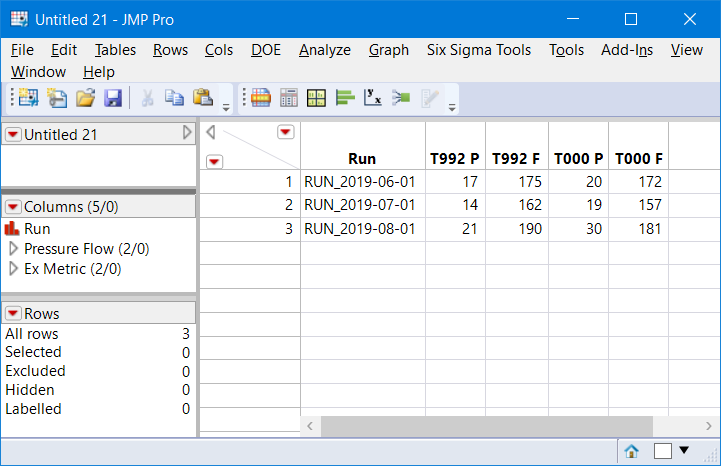The image size is (721, 466).
Task: Click the Home window icon in status bar
Action: point(631,451)
